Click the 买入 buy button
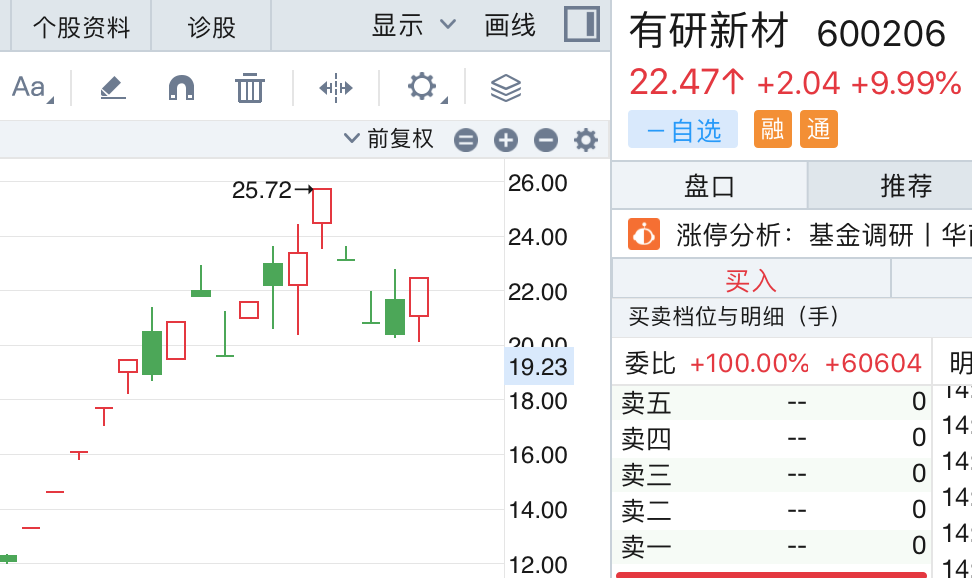 pyautogui.click(x=750, y=281)
